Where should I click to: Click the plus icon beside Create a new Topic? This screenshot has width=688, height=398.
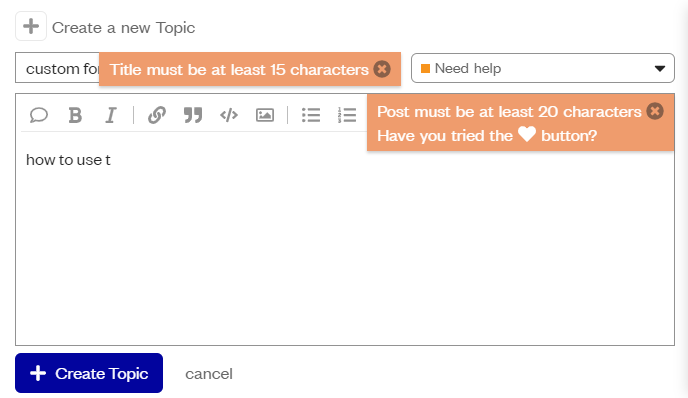[x=31, y=26]
